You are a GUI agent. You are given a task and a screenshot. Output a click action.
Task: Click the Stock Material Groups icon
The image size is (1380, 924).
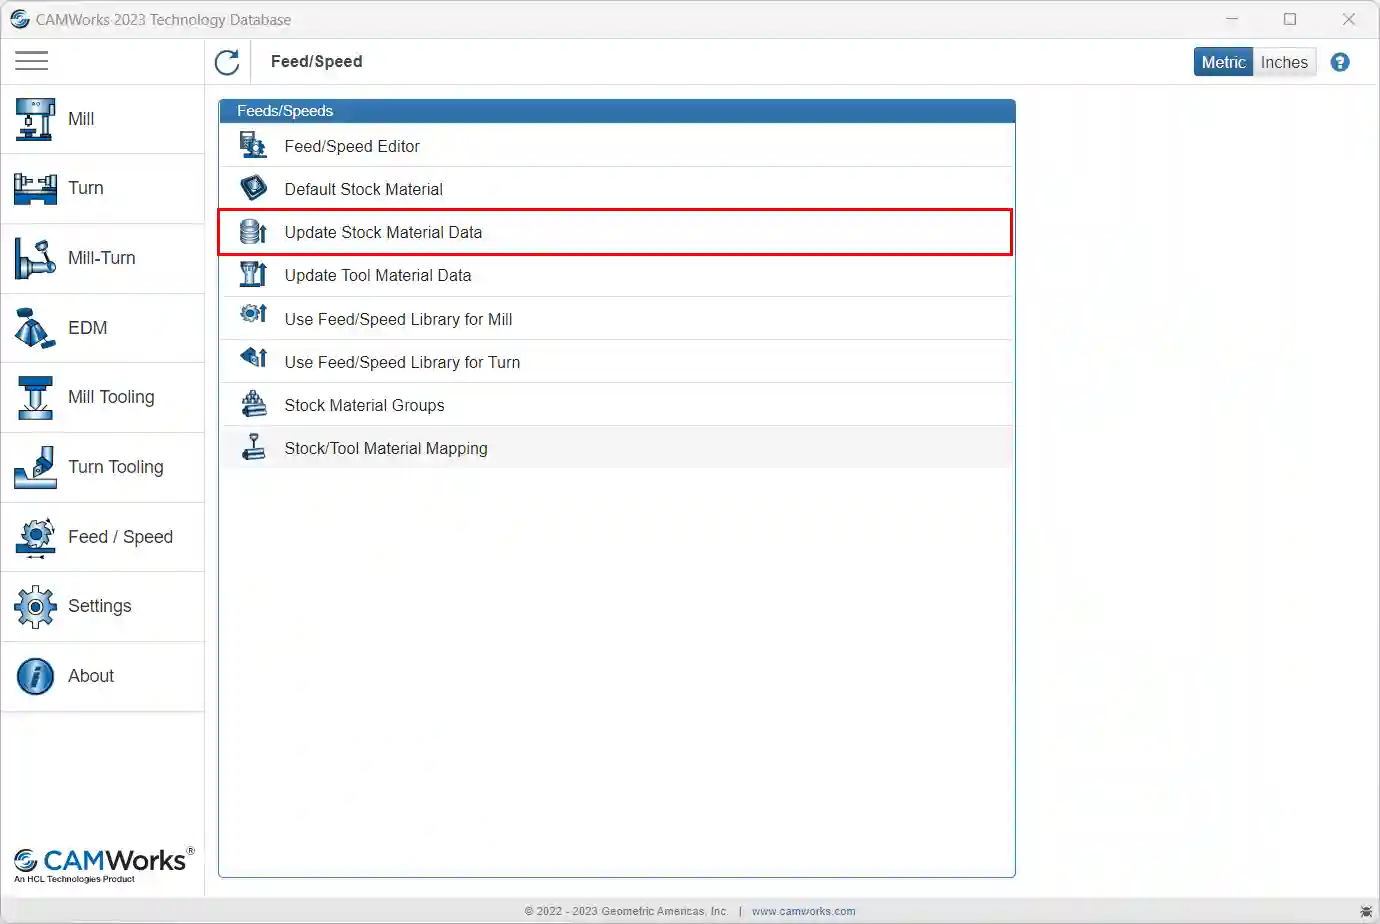point(254,404)
